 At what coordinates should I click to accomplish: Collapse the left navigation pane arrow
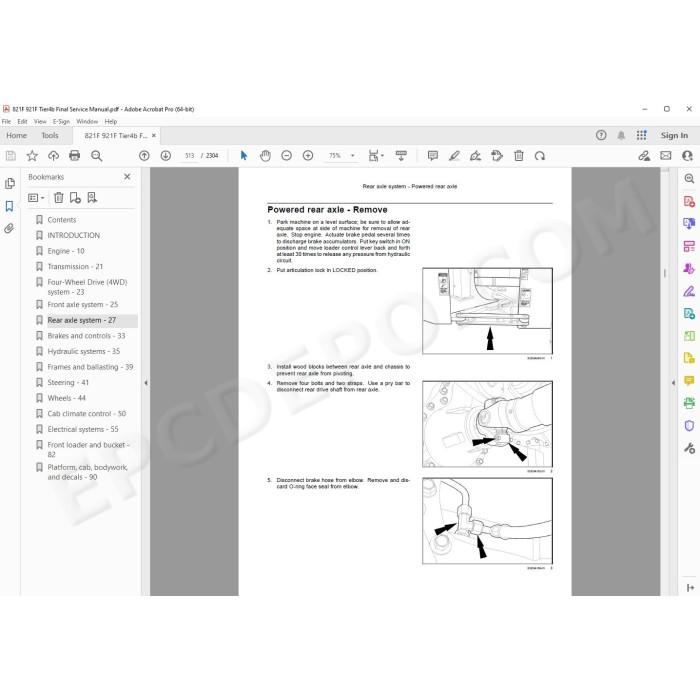tap(146, 383)
